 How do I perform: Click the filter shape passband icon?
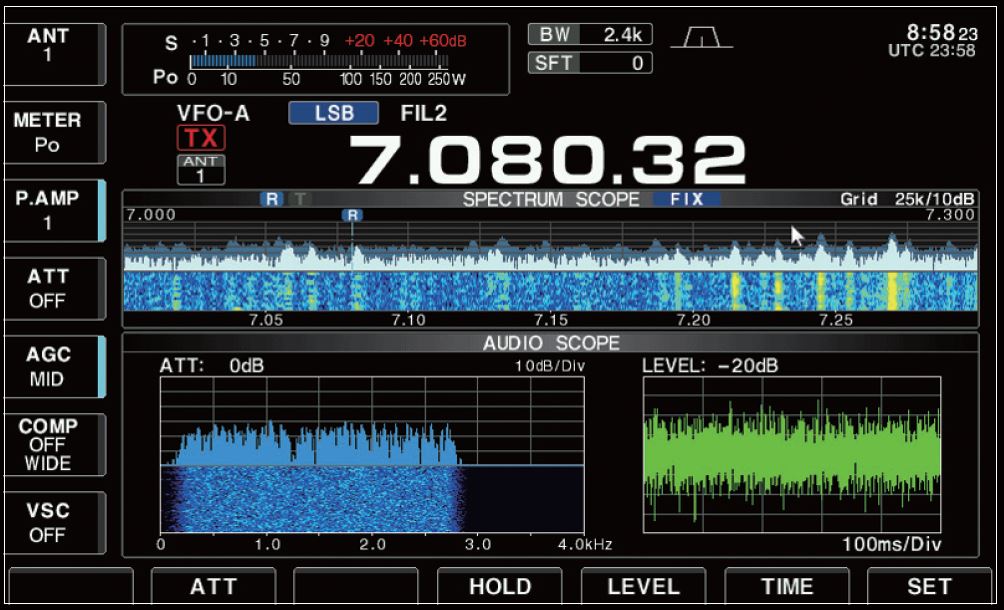[701, 37]
